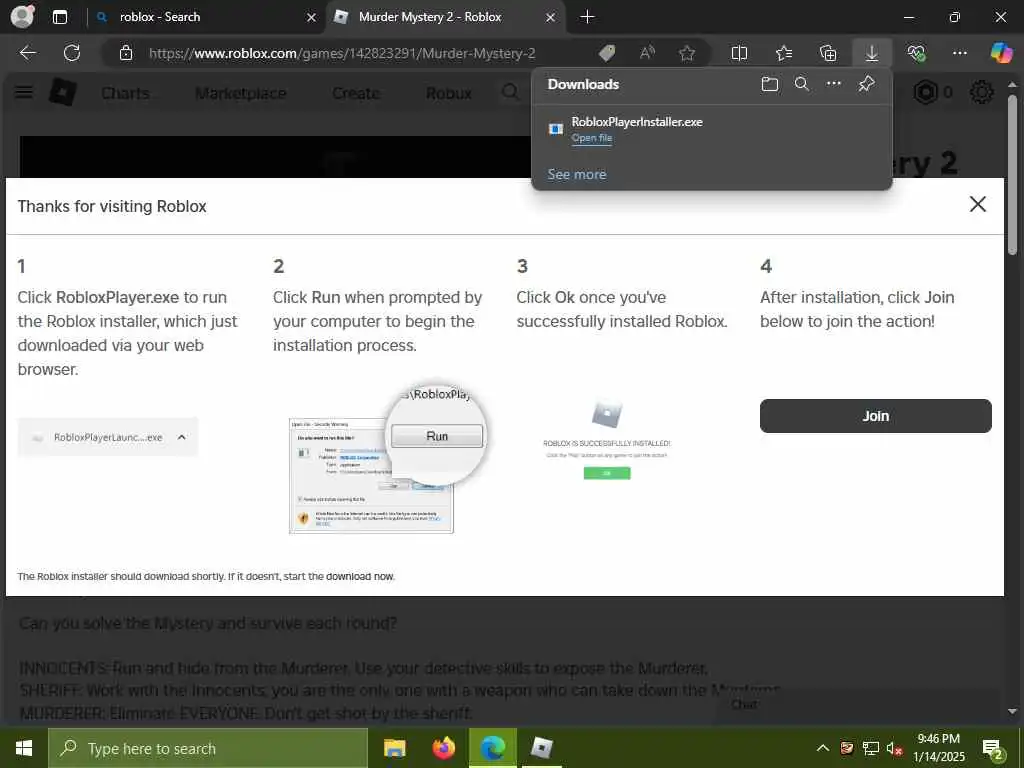Viewport: 1024px width, 768px height.
Task: Refresh the page with the reload icon
Action: 72,53
